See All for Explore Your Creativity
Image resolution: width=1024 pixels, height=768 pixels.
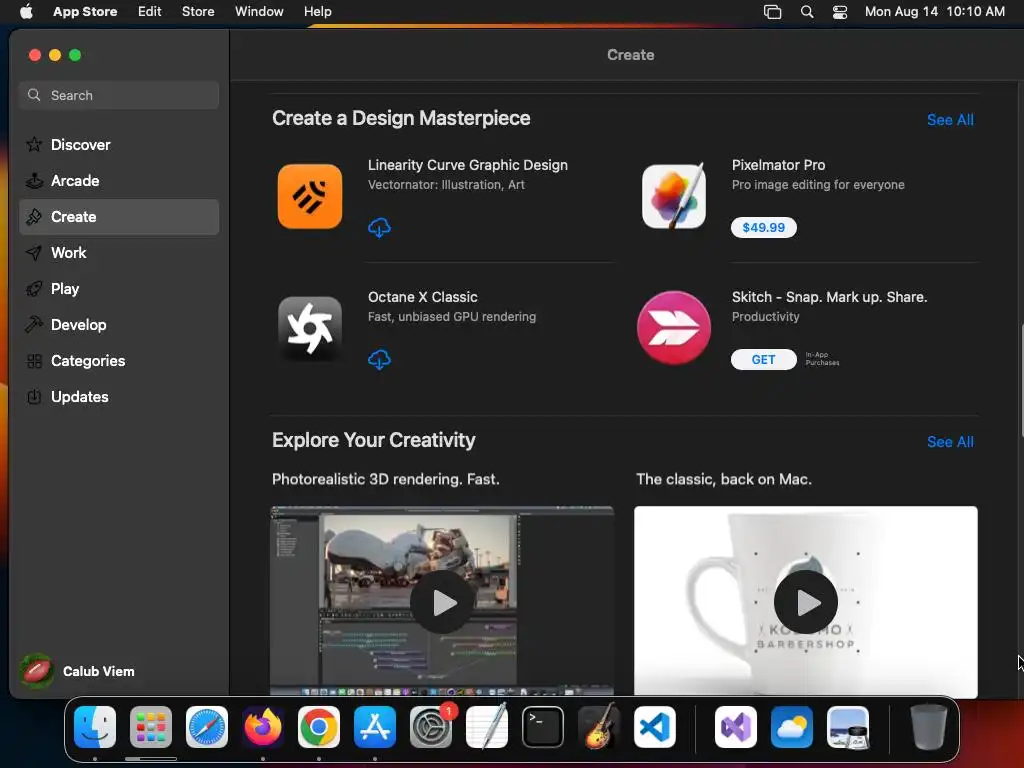coord(950,442)
